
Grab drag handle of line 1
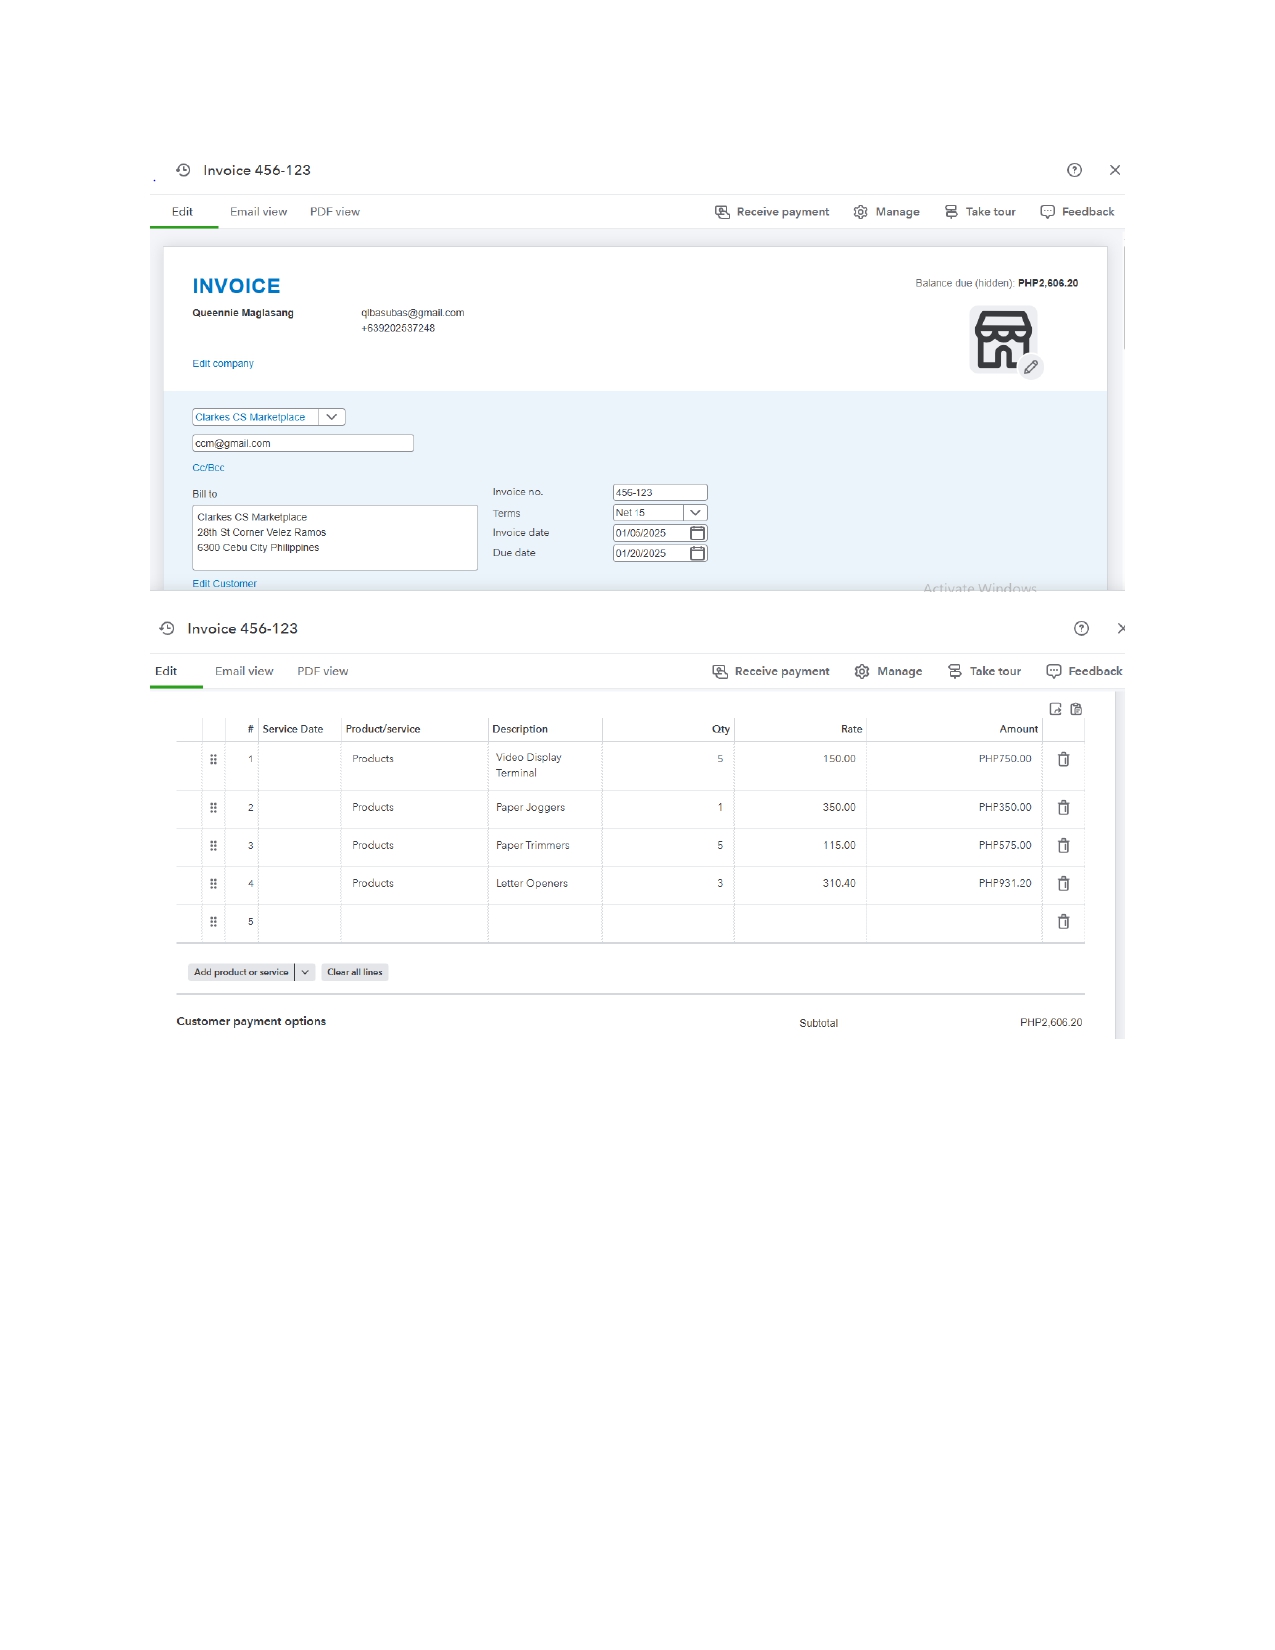pyautogui.click(x=213, y=759)
